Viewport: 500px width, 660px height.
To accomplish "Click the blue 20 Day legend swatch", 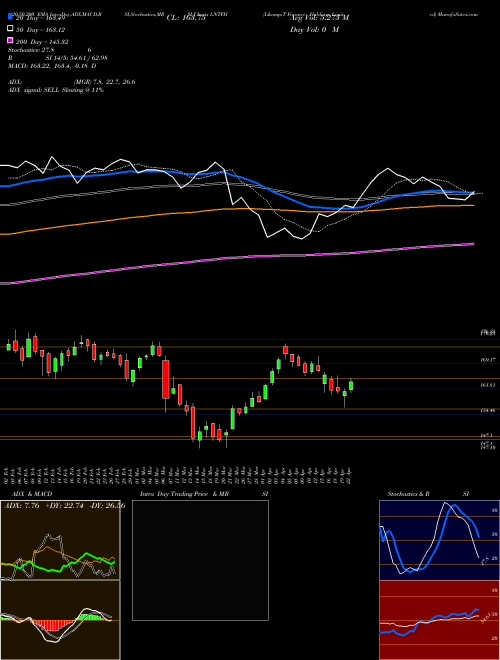I will point(10,17).
